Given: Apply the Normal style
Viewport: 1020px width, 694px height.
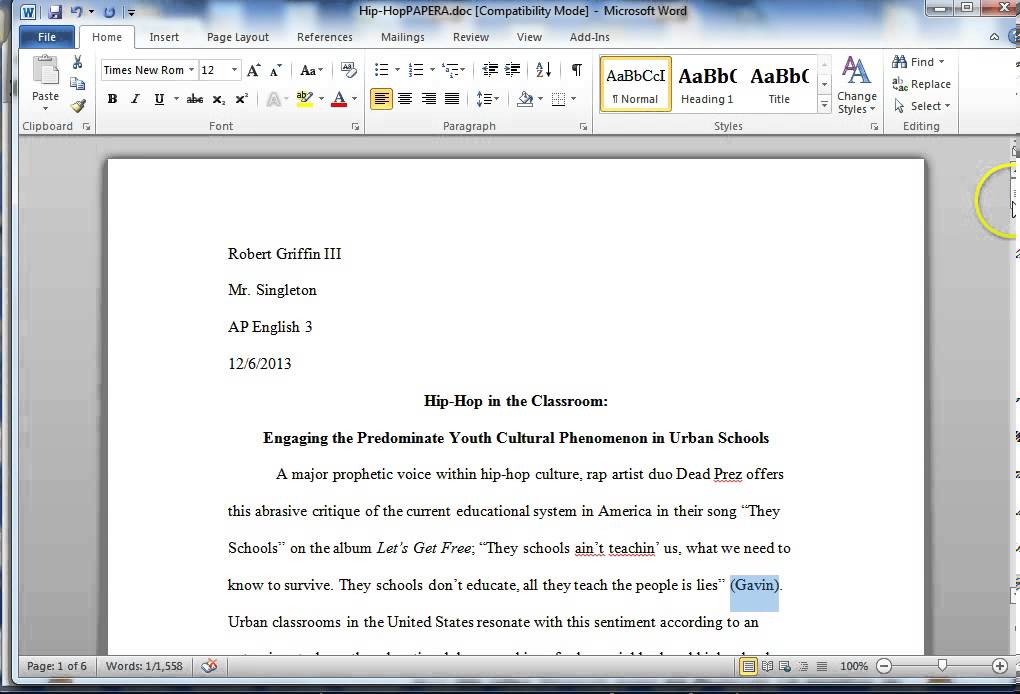Looking at the screenshot, I should 636,84.
